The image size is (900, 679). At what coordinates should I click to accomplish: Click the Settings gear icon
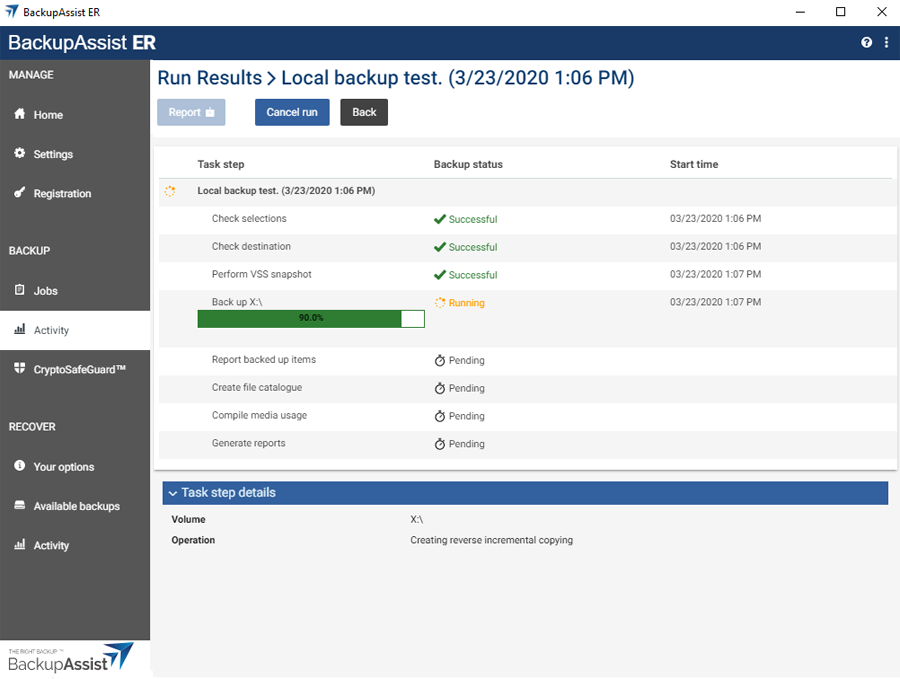click(x=20, y=153)
